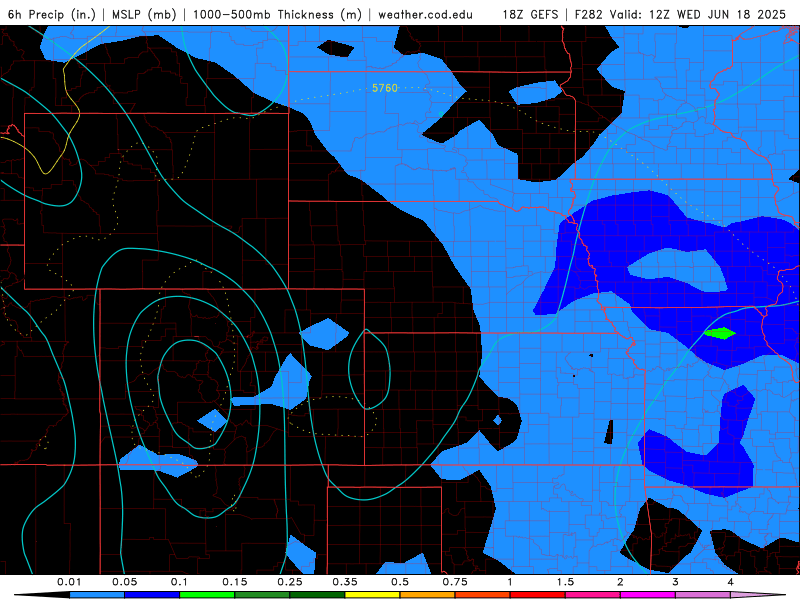Click the 1.5 legend value
This screenshot has height=600, width=800.
pyautogui.click(x=565, y=582)
